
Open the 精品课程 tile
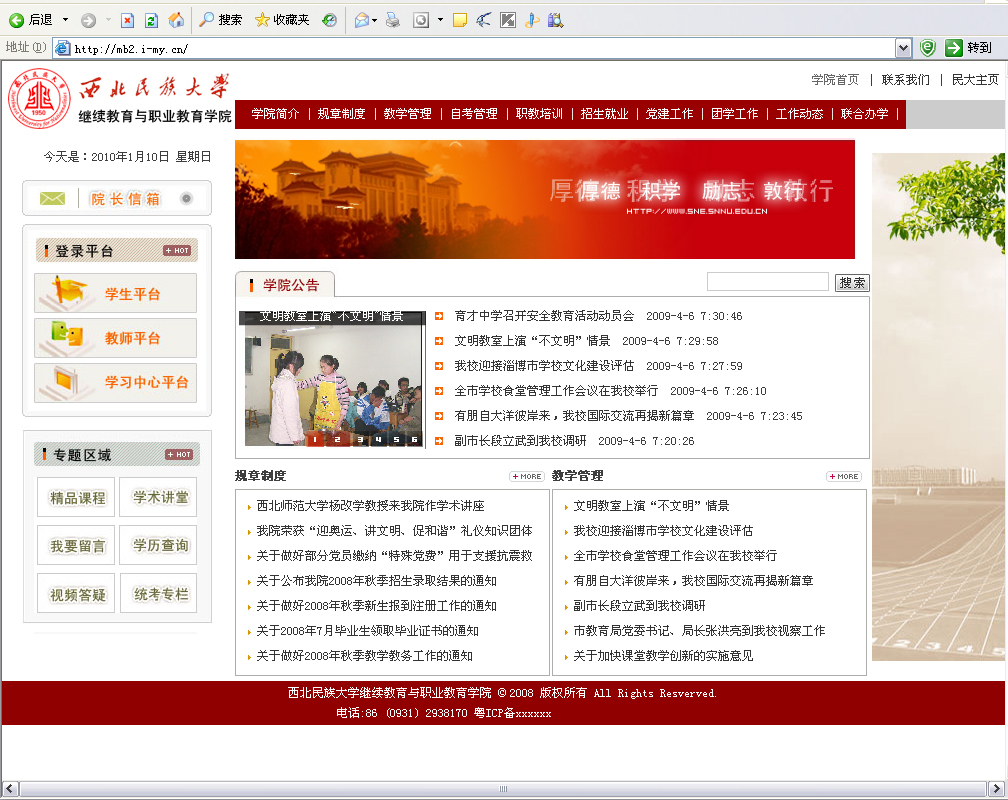[x=76, y=497]
